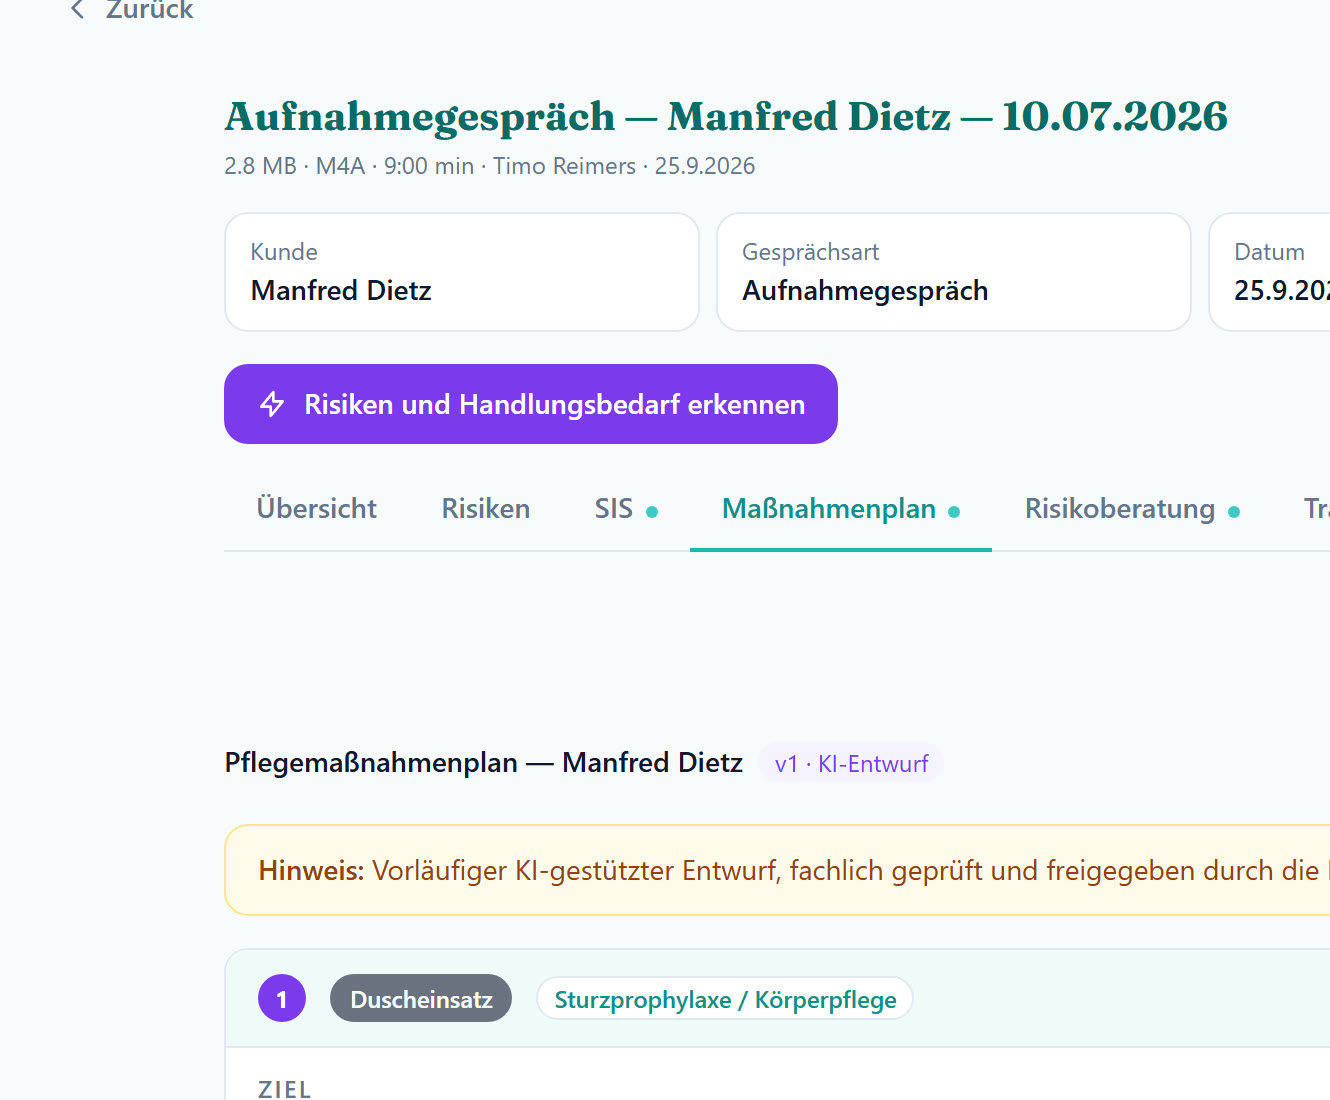This screenshot has height=1100, width=1330.
Task: Click the lightning bolt icon on the purple button
Action: (x=272, y=404)
